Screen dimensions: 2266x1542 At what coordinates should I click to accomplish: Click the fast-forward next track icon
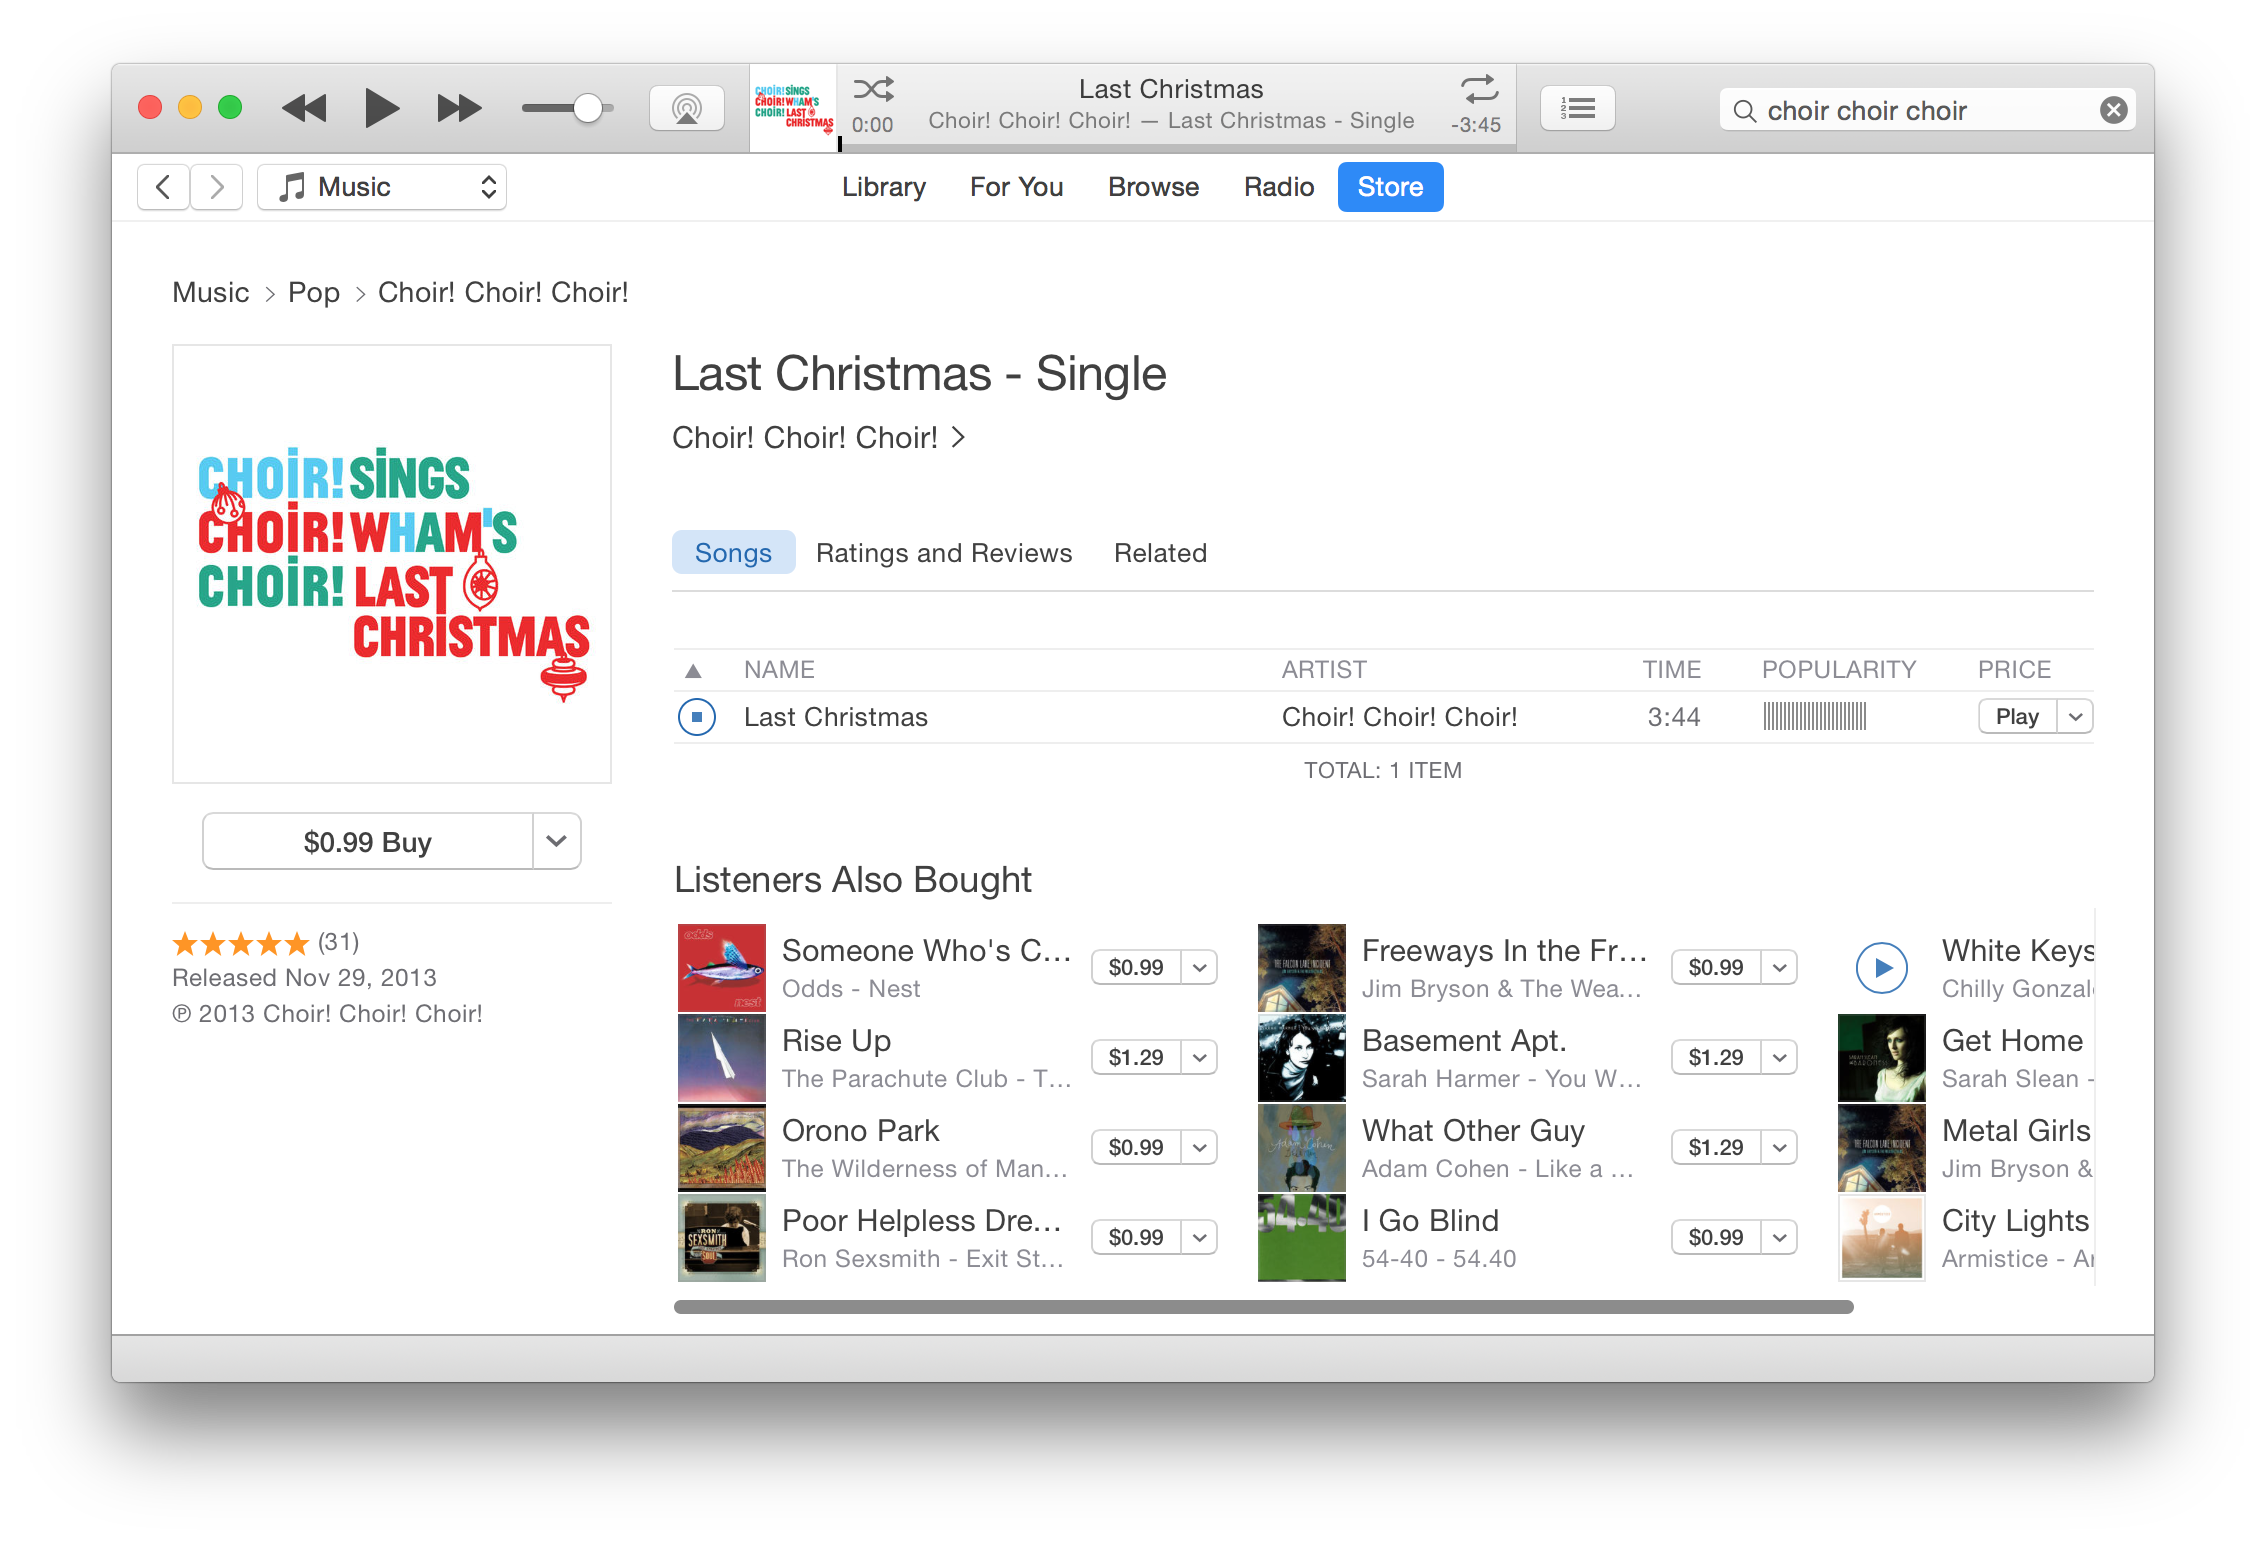tap(459, 108)
